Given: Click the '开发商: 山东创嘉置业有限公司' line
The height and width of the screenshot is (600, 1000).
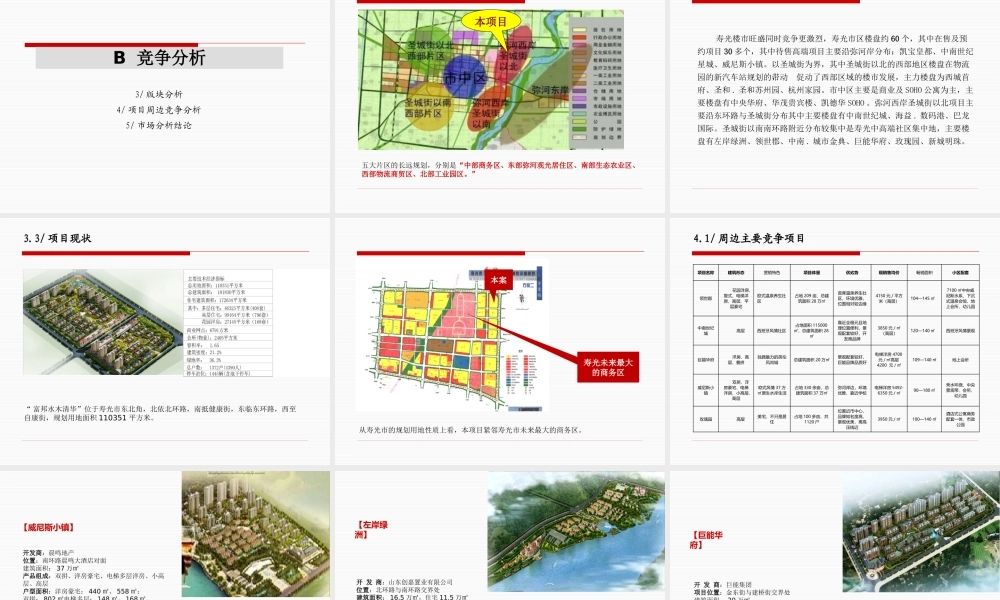Looking at the screenshot, I should coord(404,582).
